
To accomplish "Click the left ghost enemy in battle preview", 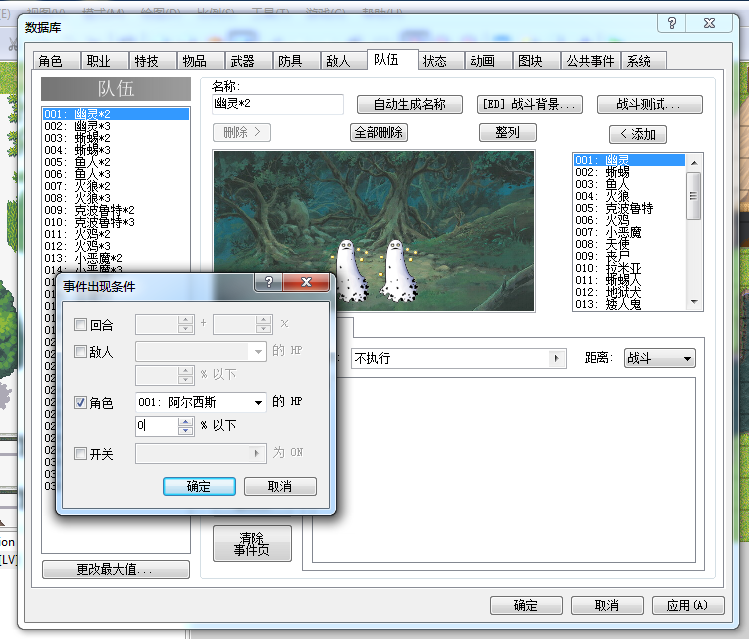I will [x=352, y=271].
